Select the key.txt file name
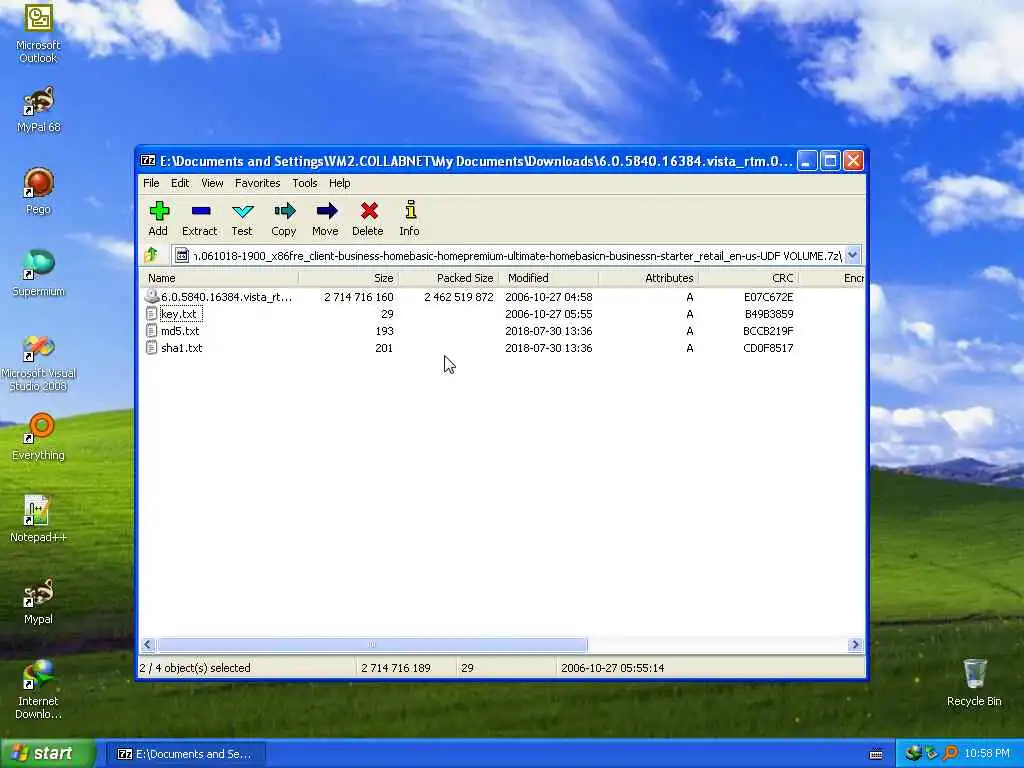The width and height of the screenshot is (1024, 768). click(179, 314)
